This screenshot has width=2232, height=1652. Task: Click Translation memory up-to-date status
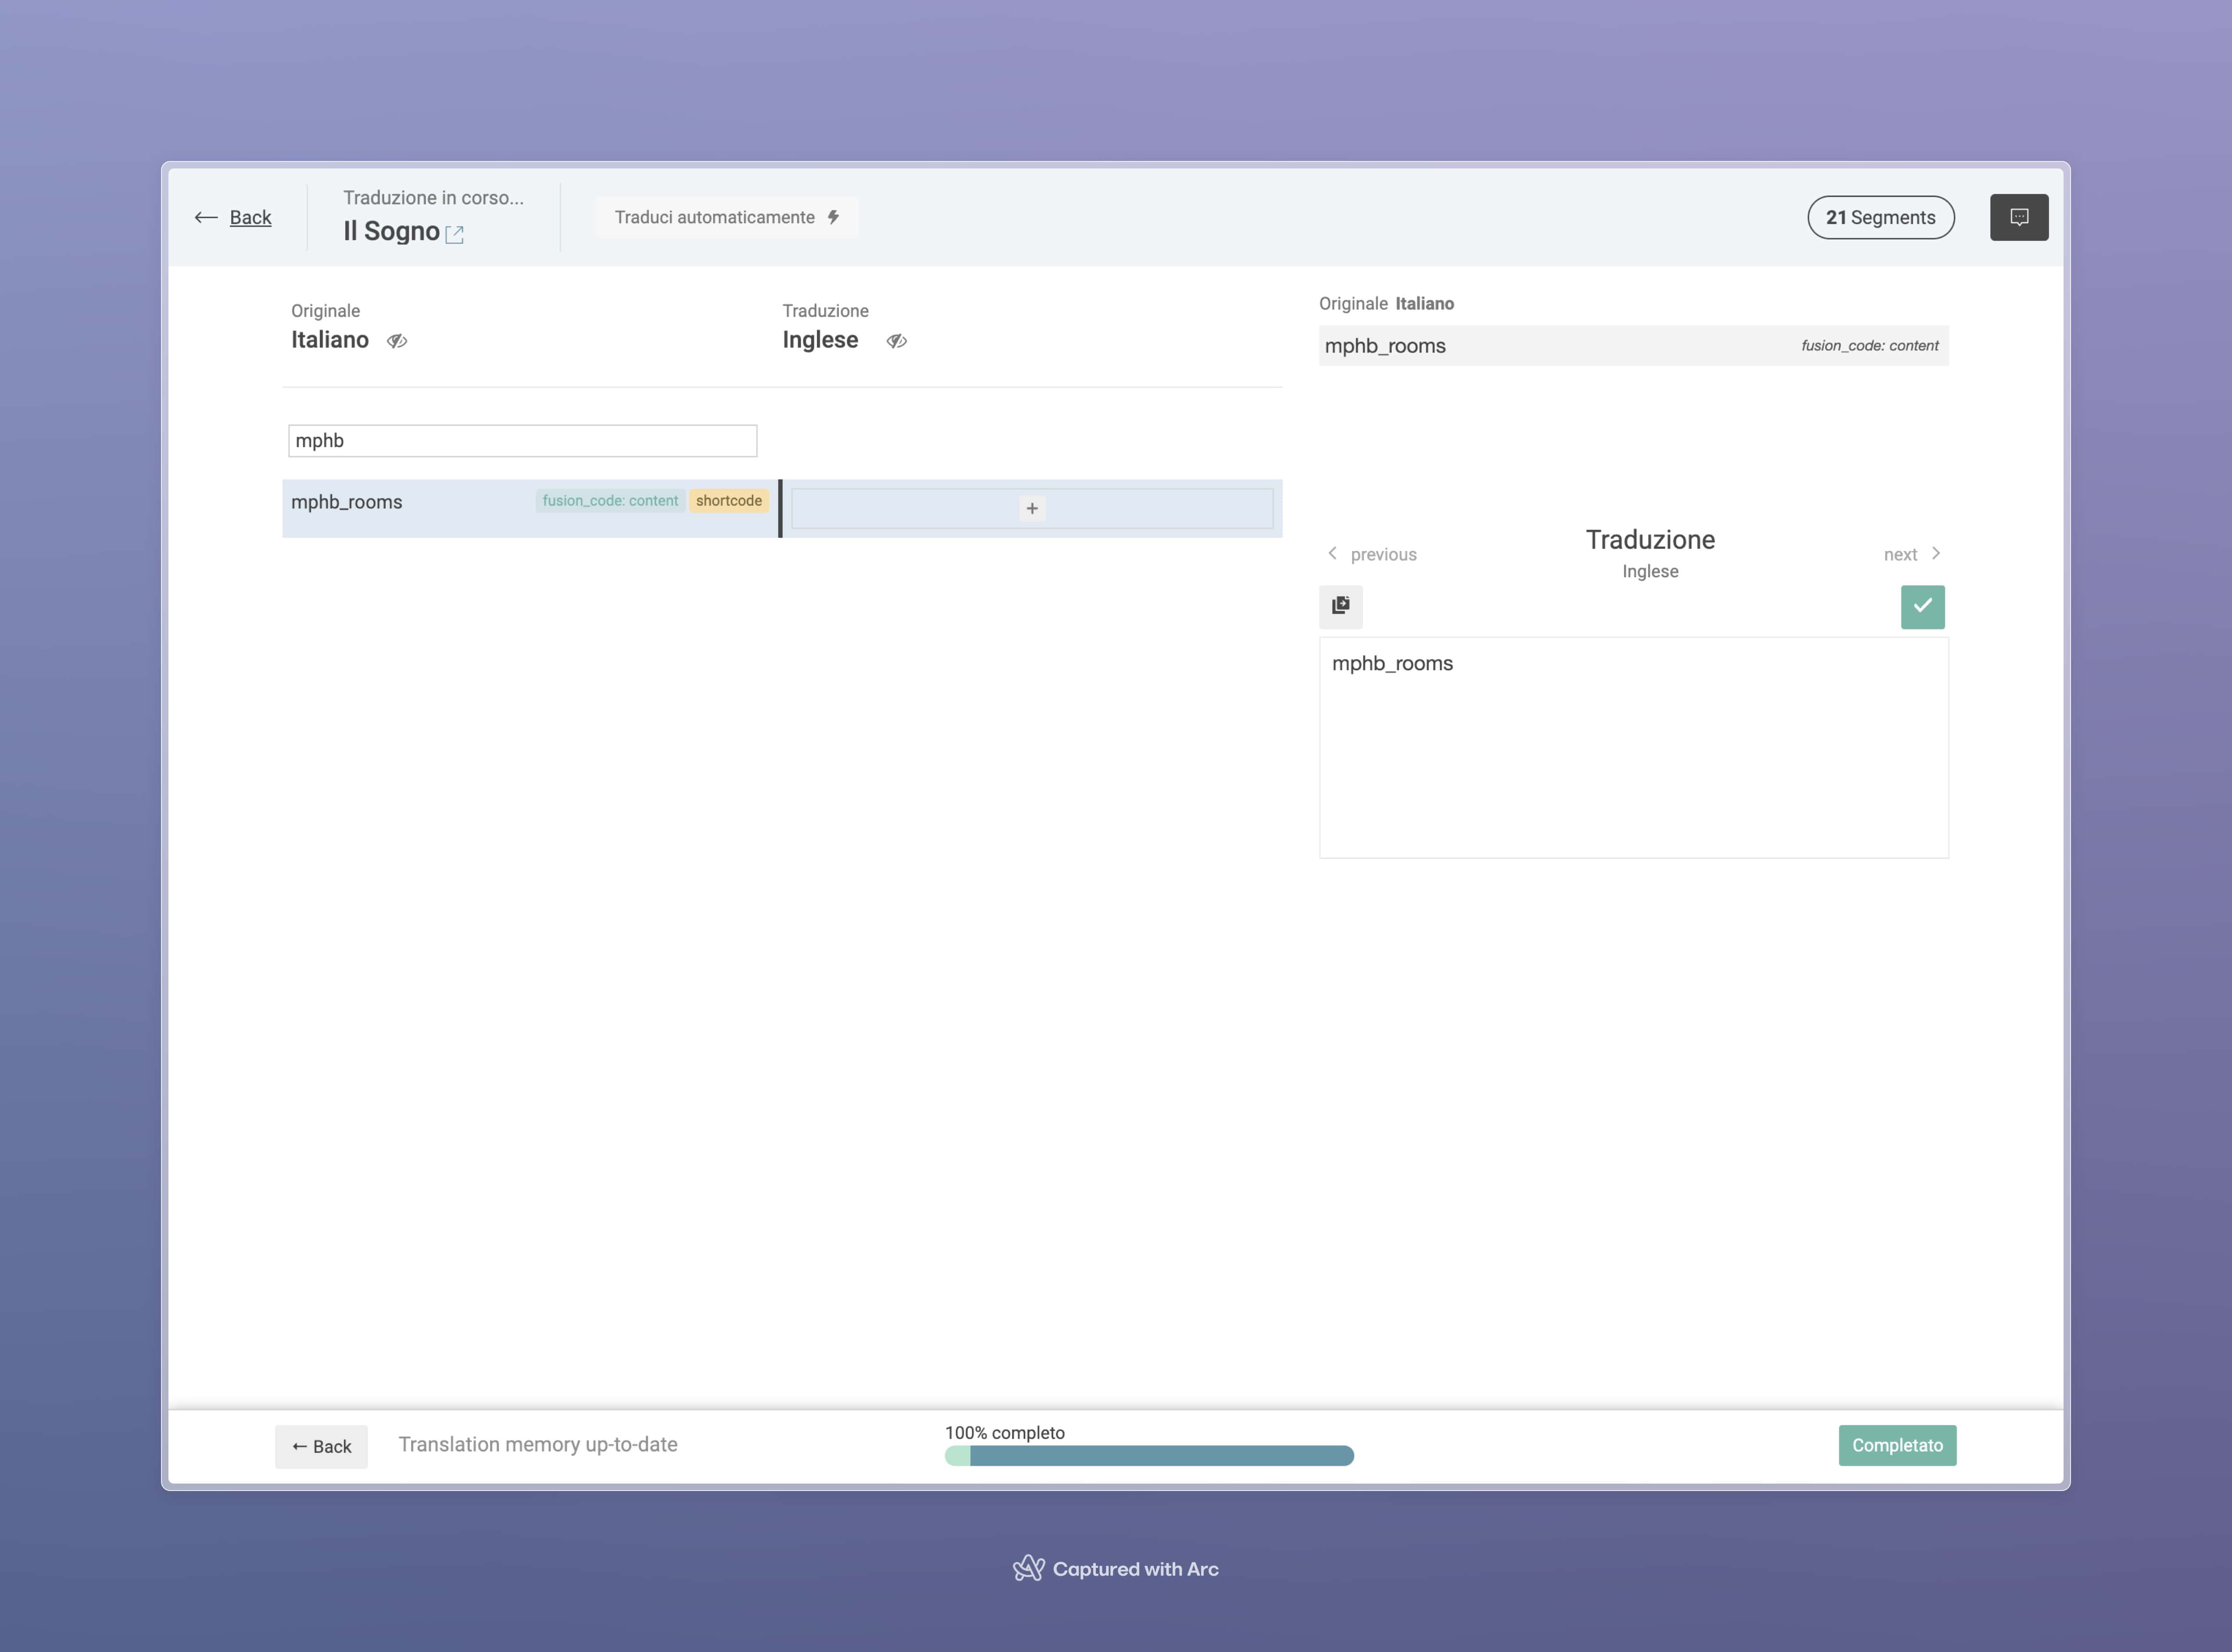coord(538,1445)
